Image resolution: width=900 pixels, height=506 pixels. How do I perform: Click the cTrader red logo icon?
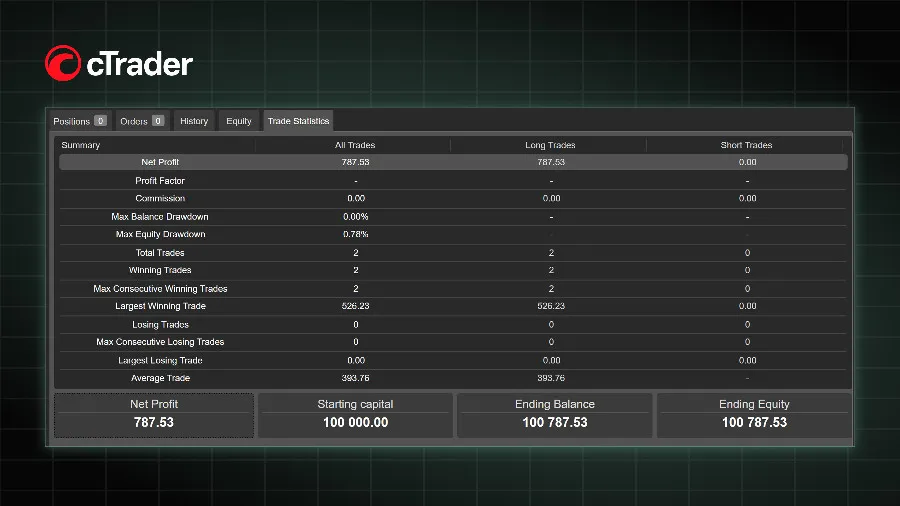pos(63,63)
